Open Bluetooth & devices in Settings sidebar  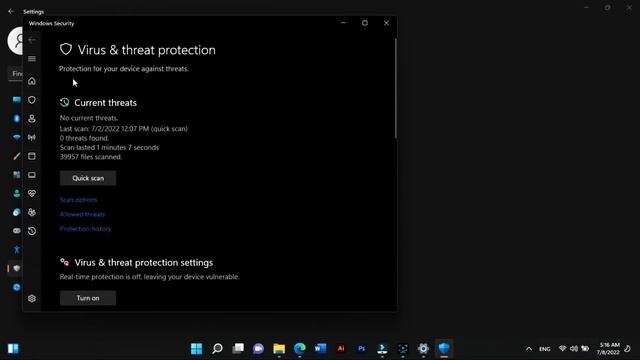[16, 118]
